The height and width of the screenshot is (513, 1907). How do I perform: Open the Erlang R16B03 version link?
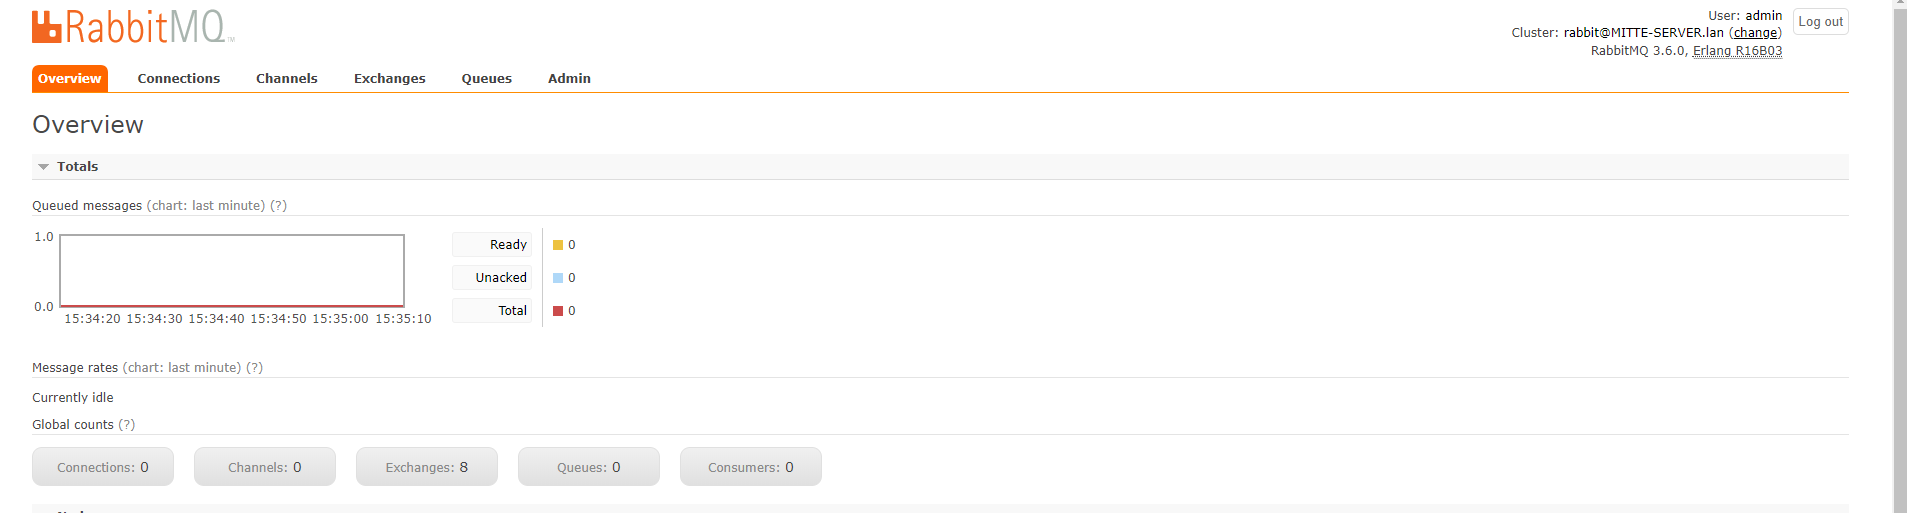[x=1737, y=51]
